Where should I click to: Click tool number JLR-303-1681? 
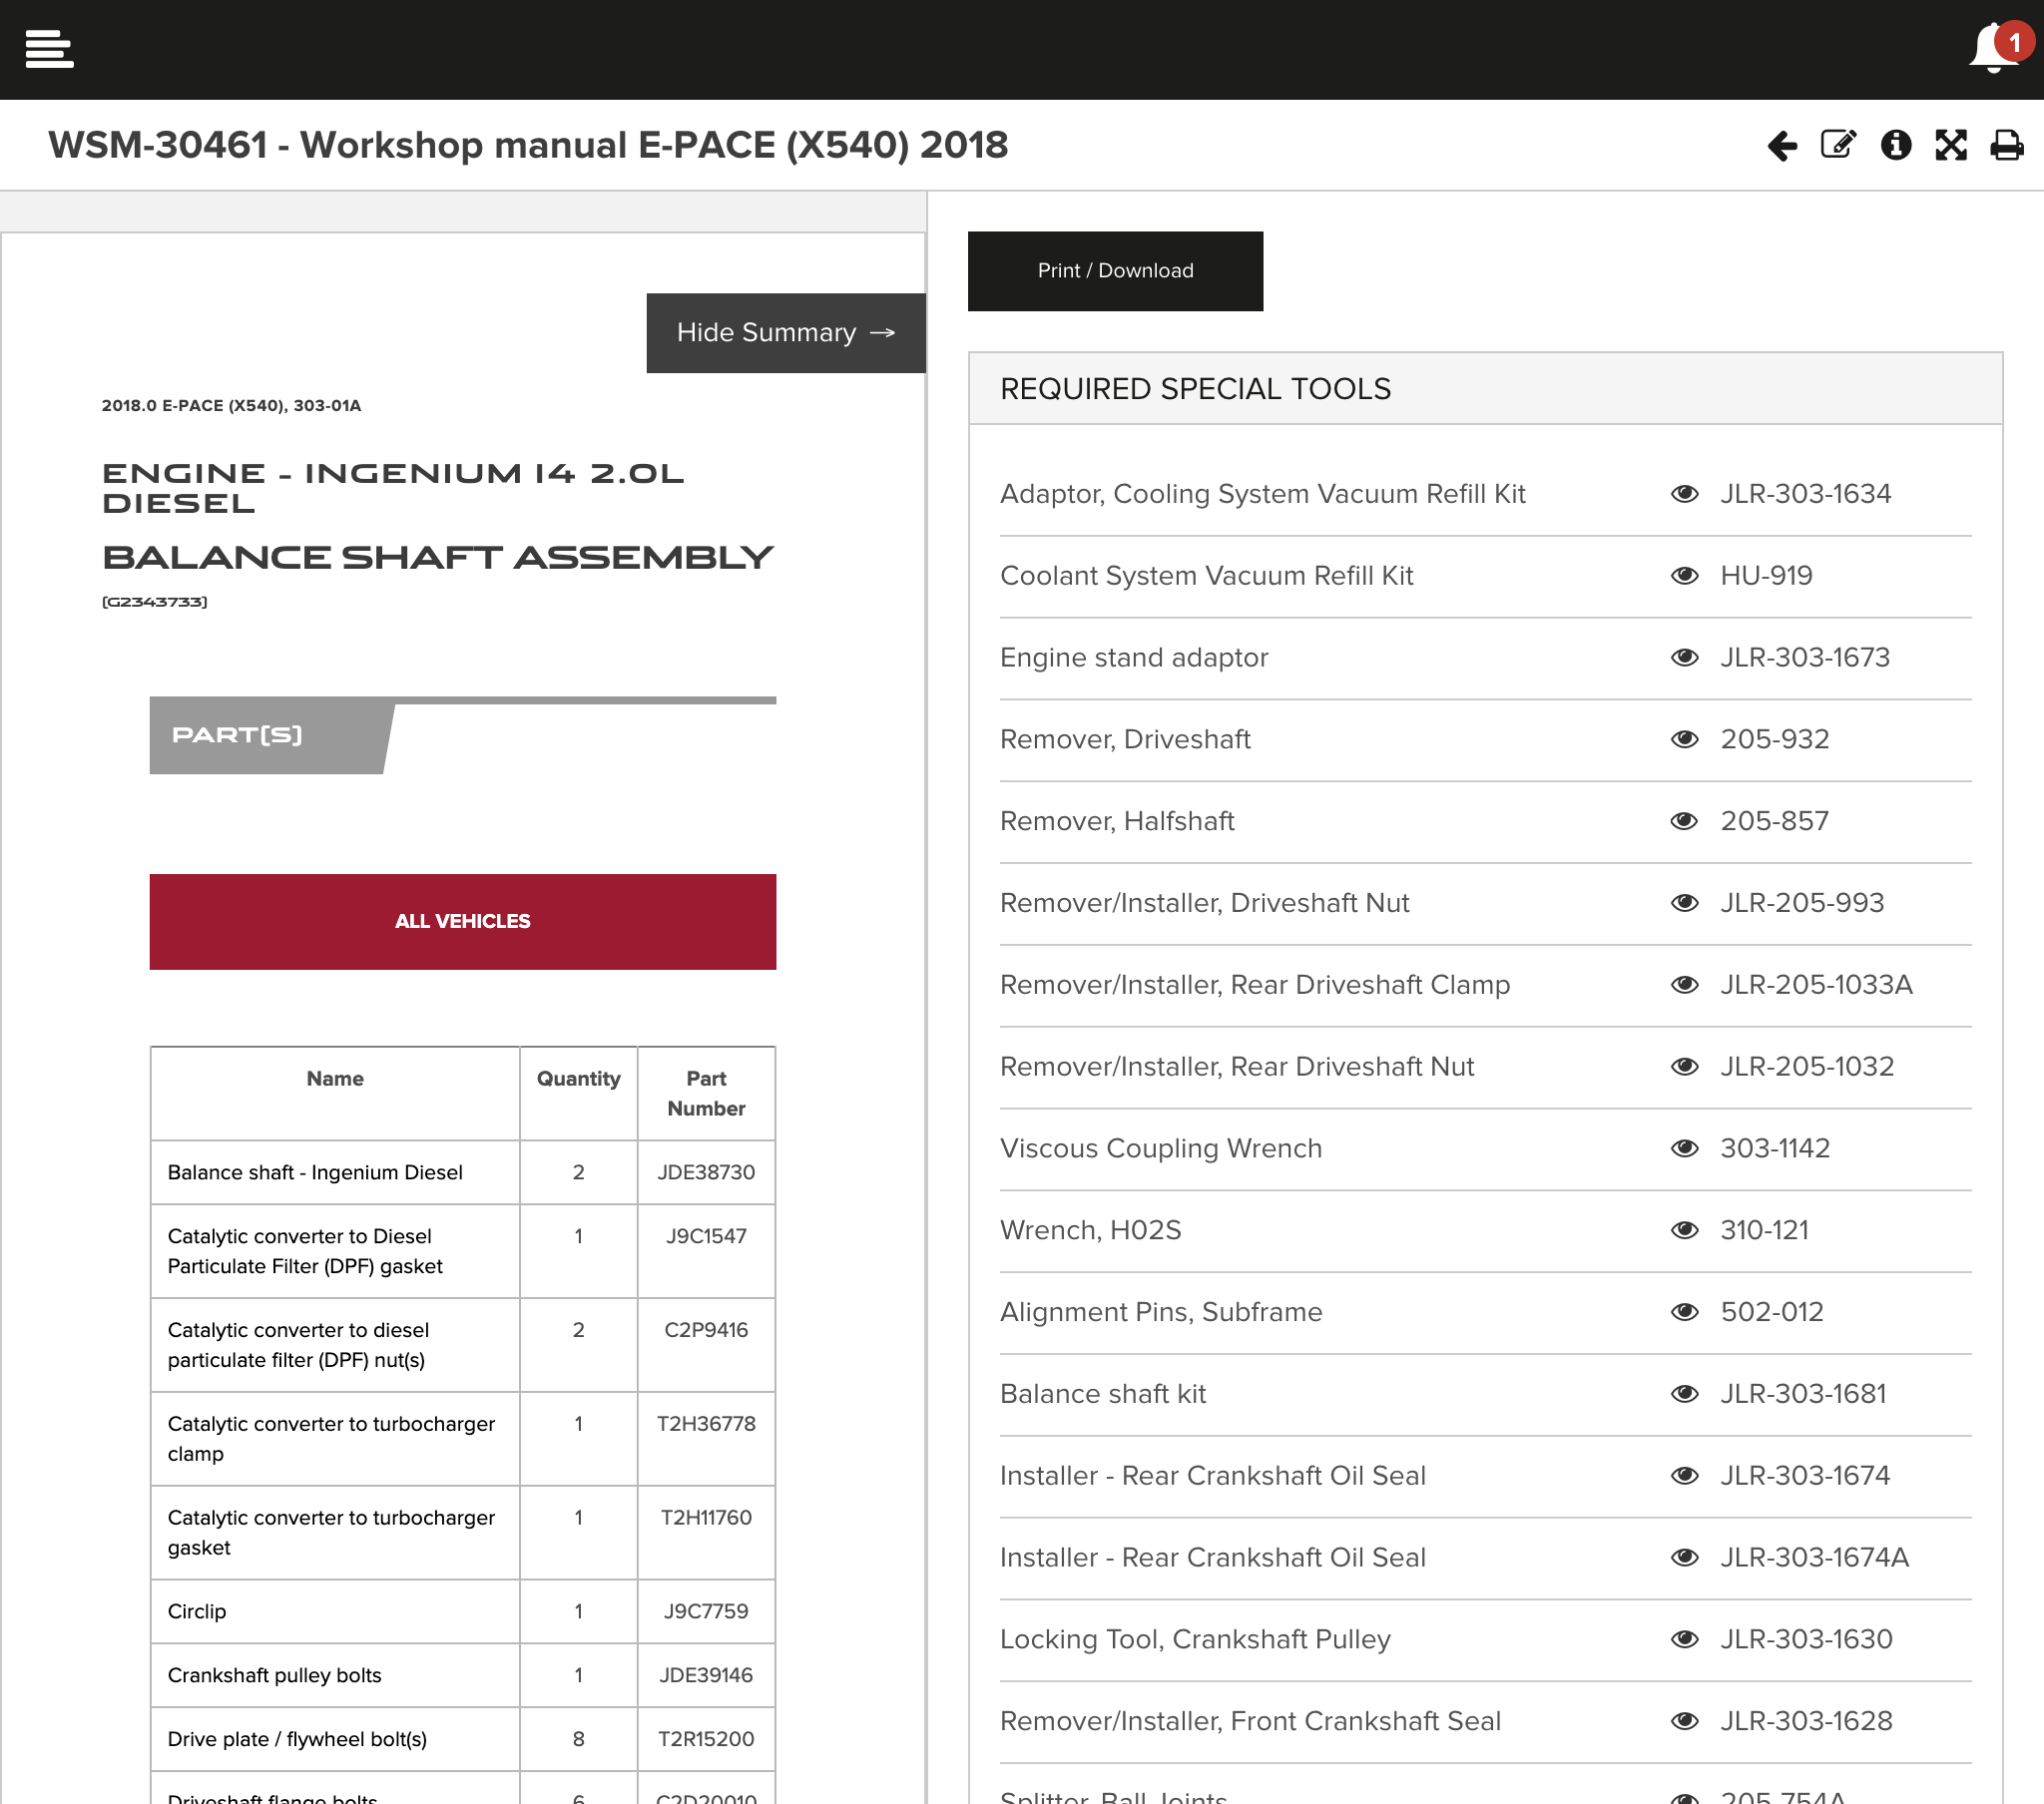pos(1803,1395)
